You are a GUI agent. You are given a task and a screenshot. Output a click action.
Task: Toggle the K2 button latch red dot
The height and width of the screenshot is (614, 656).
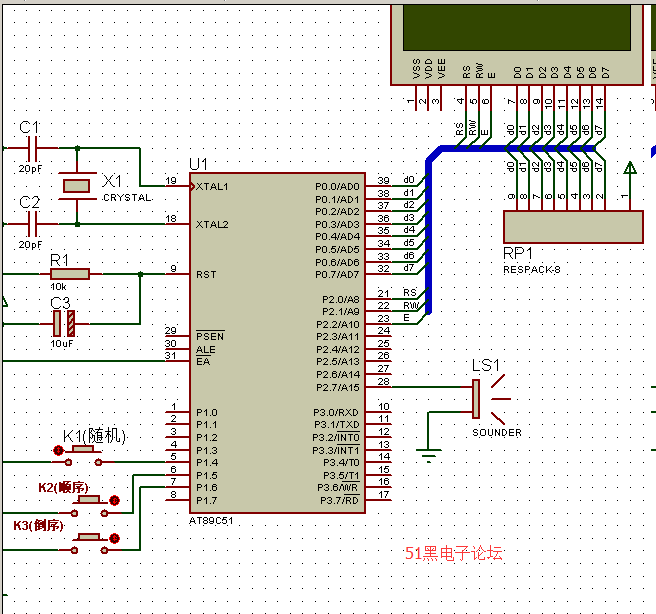pos(114,500)
